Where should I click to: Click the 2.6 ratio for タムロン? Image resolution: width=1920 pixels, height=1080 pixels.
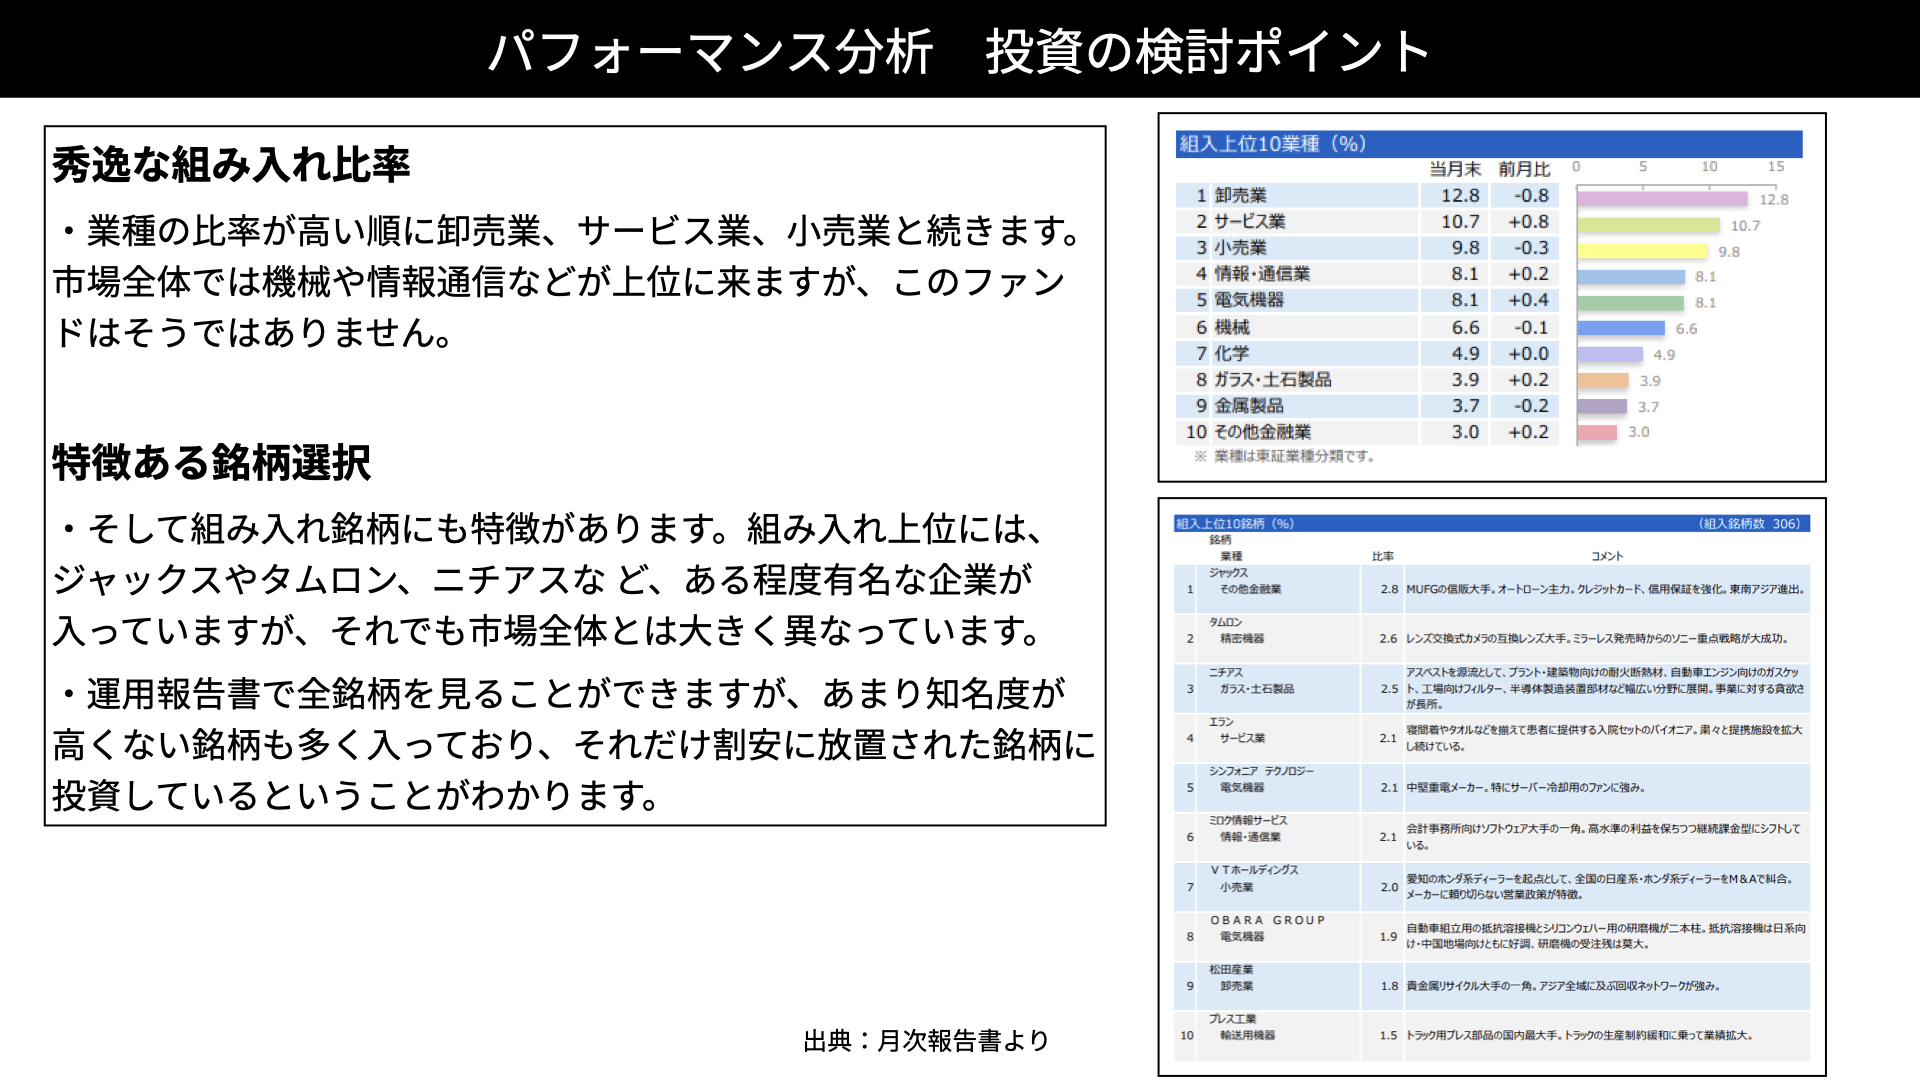tap(1389, 638)
